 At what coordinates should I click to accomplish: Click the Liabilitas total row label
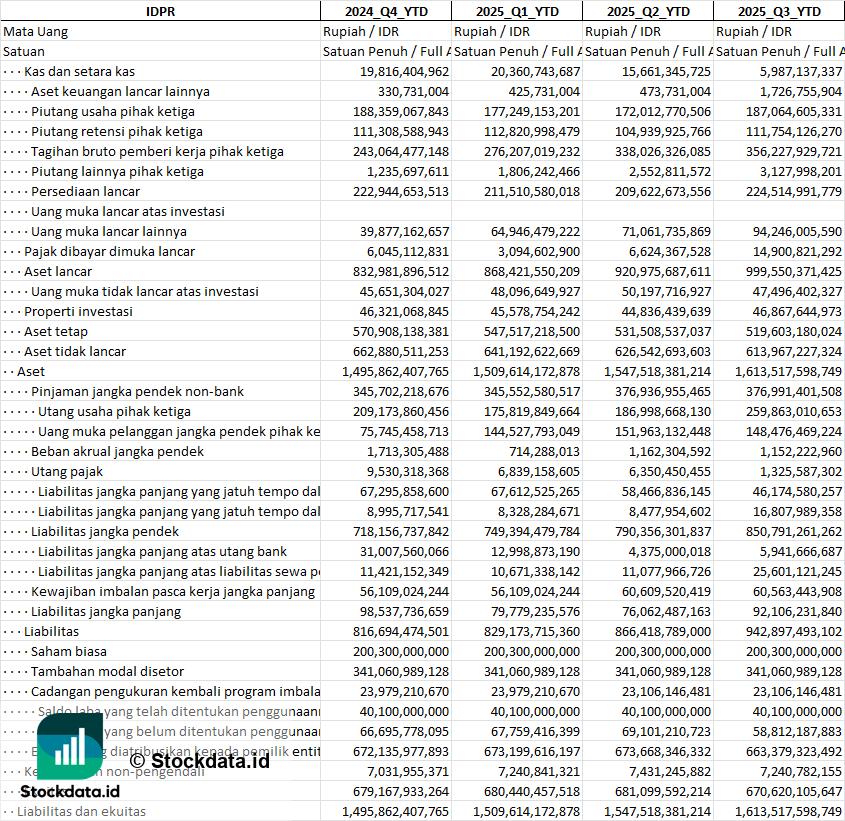pos(51,631)
